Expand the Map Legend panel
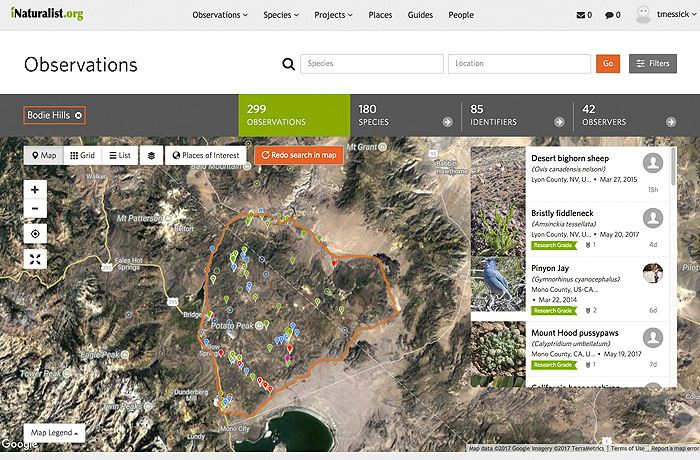The width and height of the screenshot is (700, 460). coord(54,433)
